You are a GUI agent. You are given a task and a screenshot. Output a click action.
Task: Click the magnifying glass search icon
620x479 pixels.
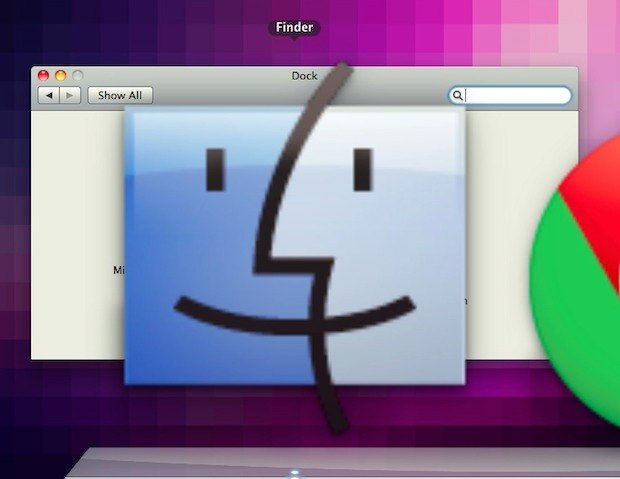click(457, 95)
